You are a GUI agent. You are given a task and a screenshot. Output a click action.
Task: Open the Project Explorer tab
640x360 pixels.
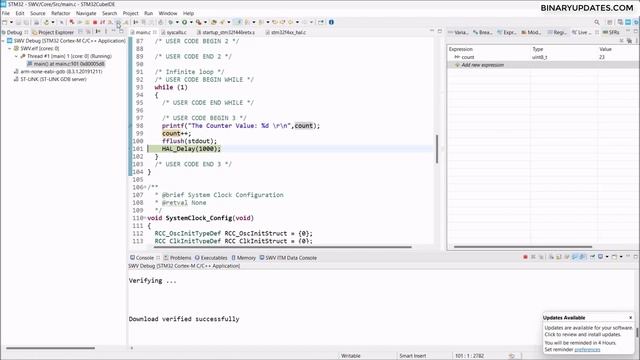pos(53,32)
